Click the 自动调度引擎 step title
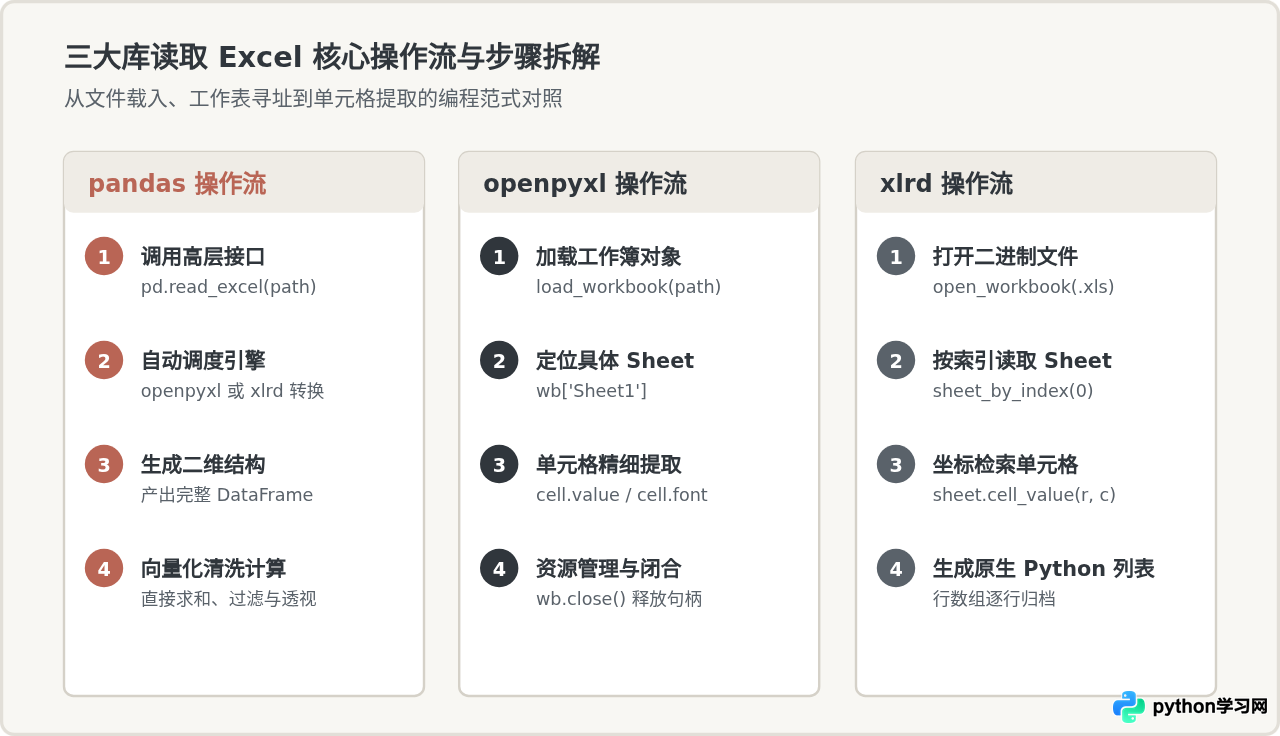Viewport: 1280px width, 736px height. (203, 361)
